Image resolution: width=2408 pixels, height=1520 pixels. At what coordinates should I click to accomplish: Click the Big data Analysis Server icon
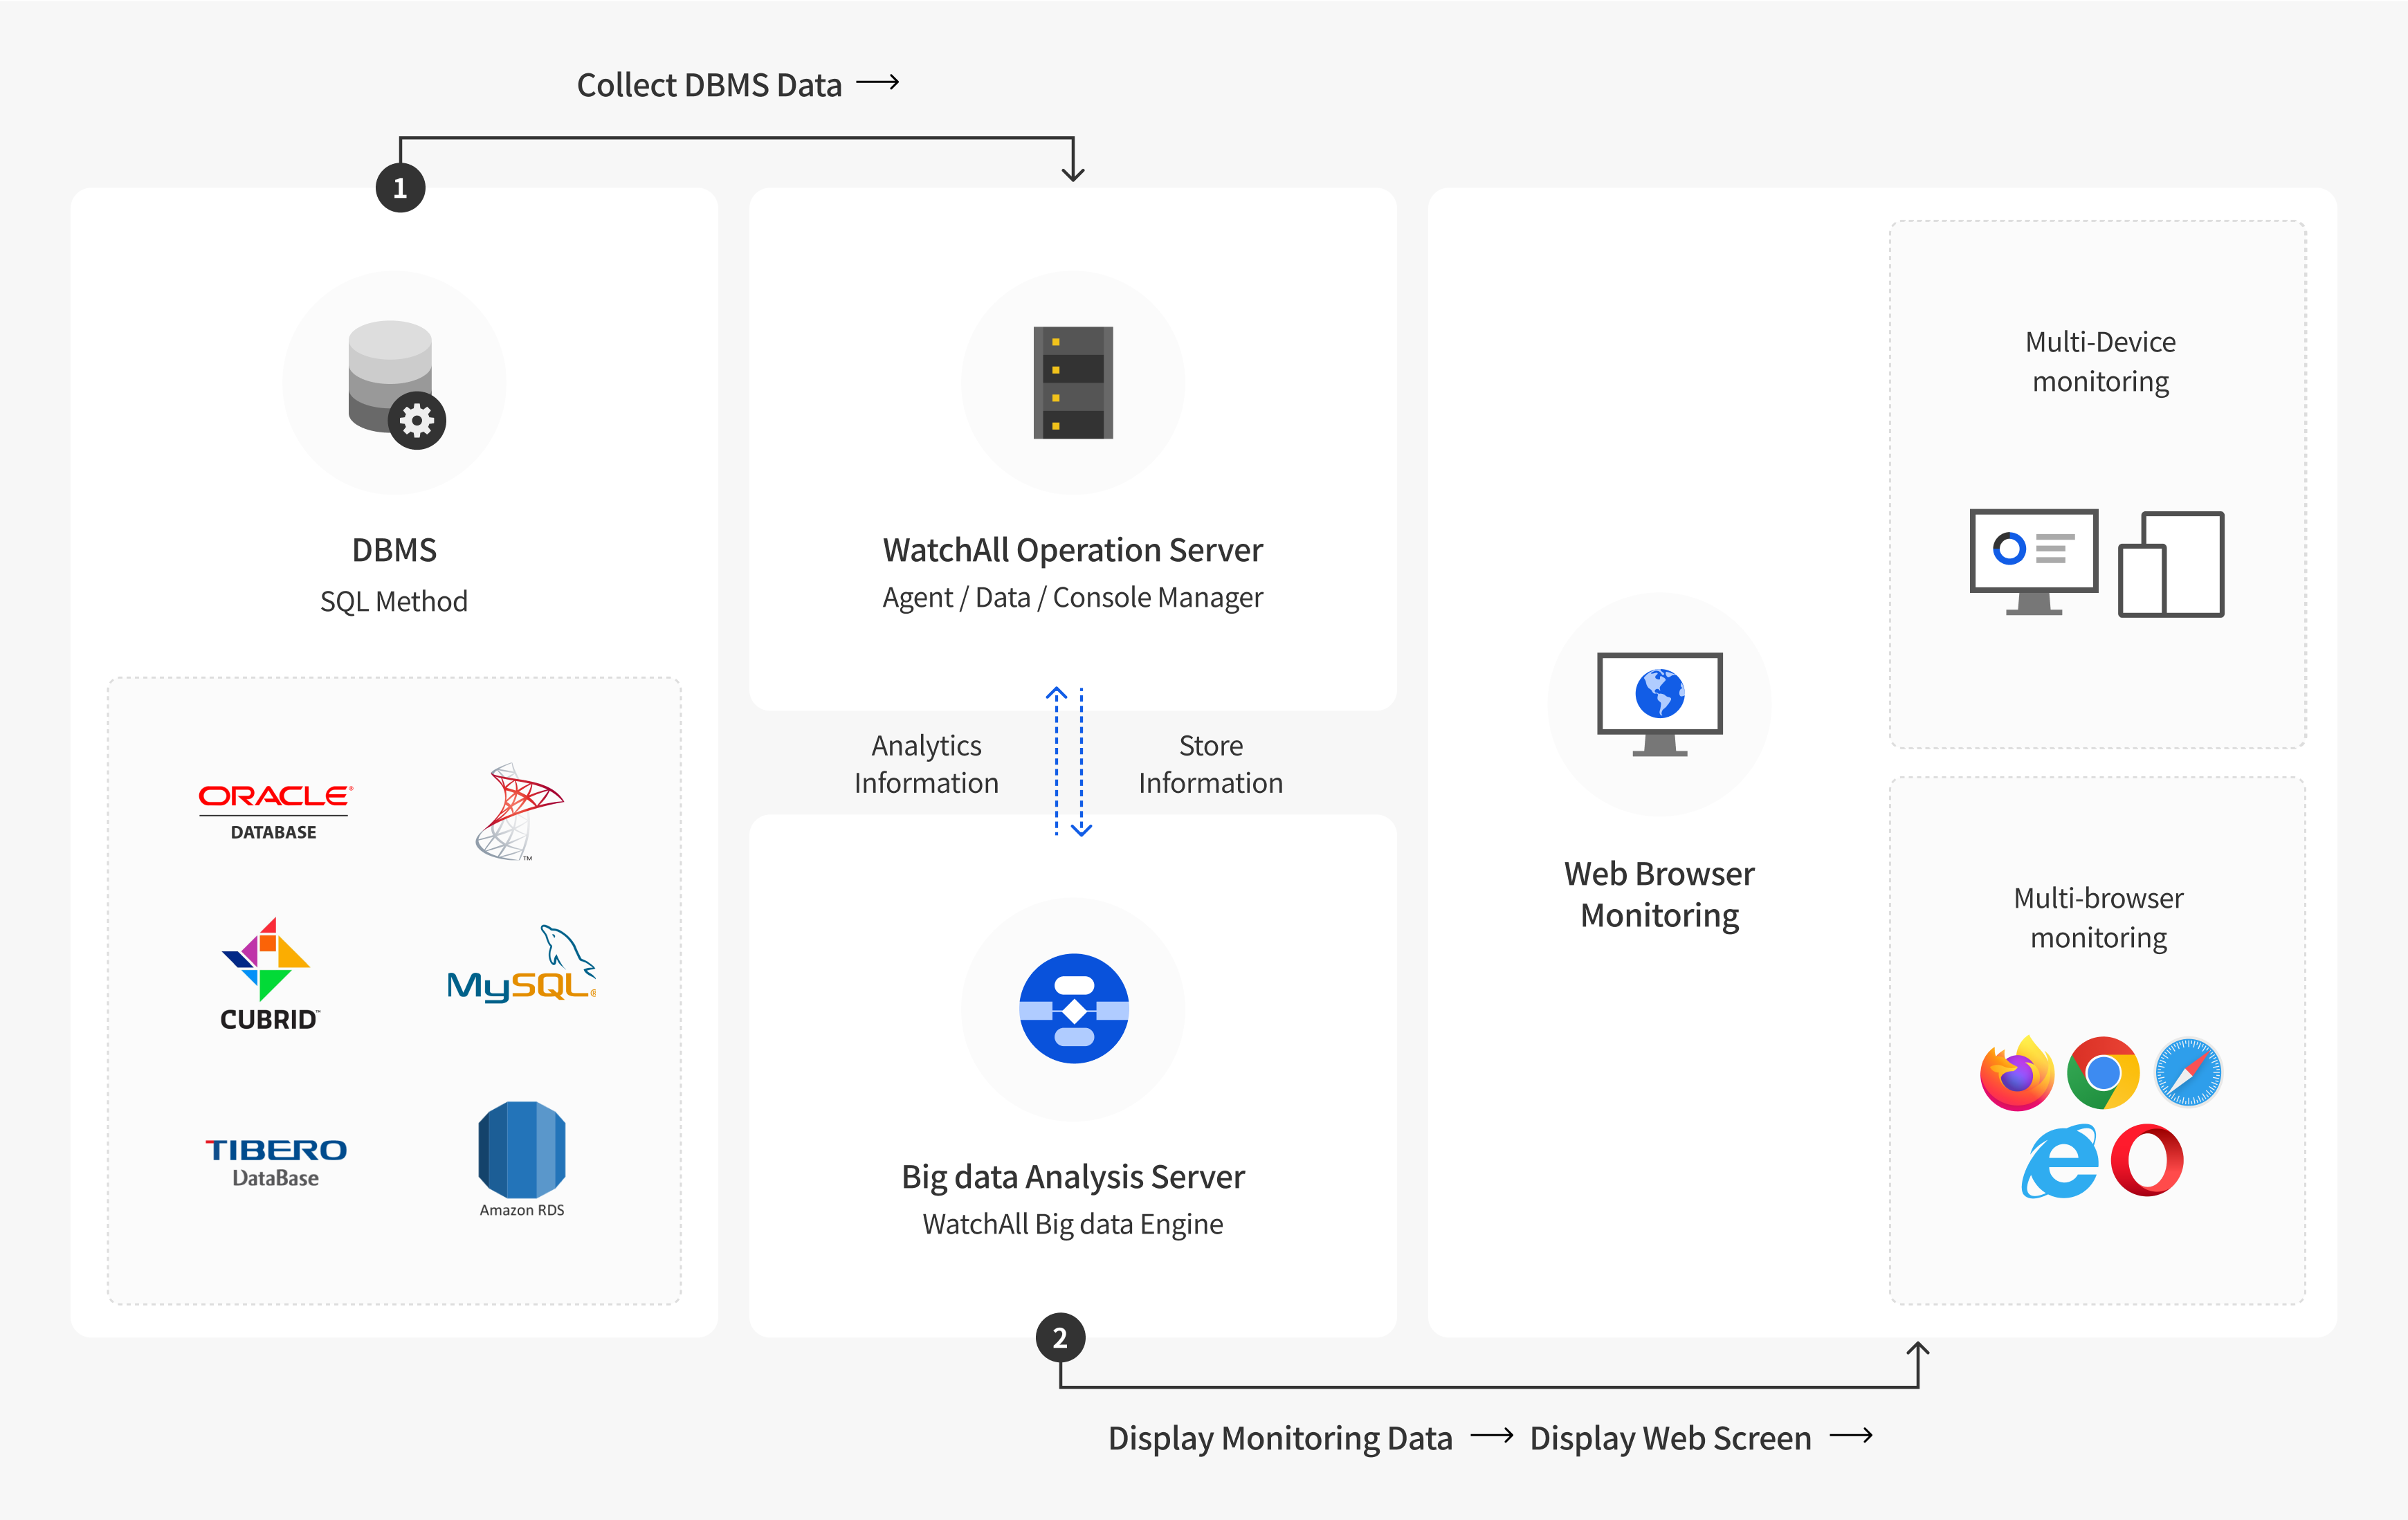(x=1073, y=1008)
